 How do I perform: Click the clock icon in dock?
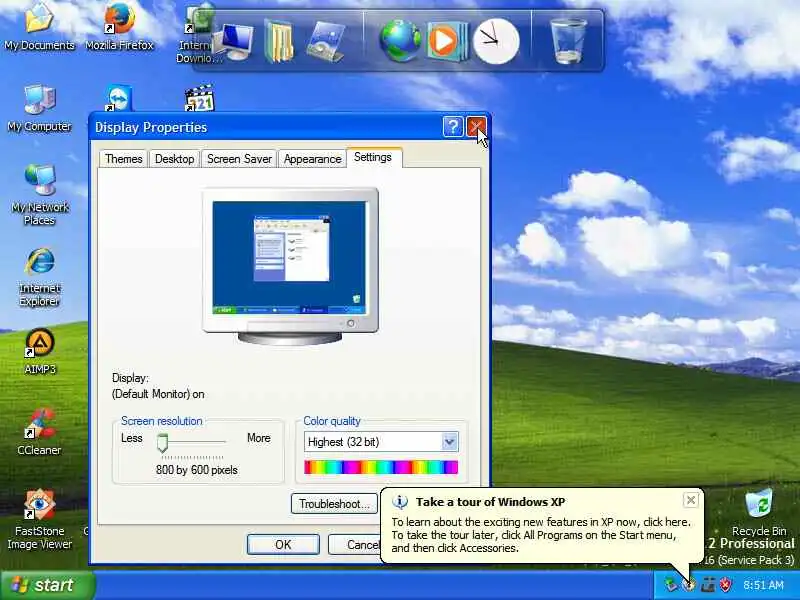click(496, 41)
